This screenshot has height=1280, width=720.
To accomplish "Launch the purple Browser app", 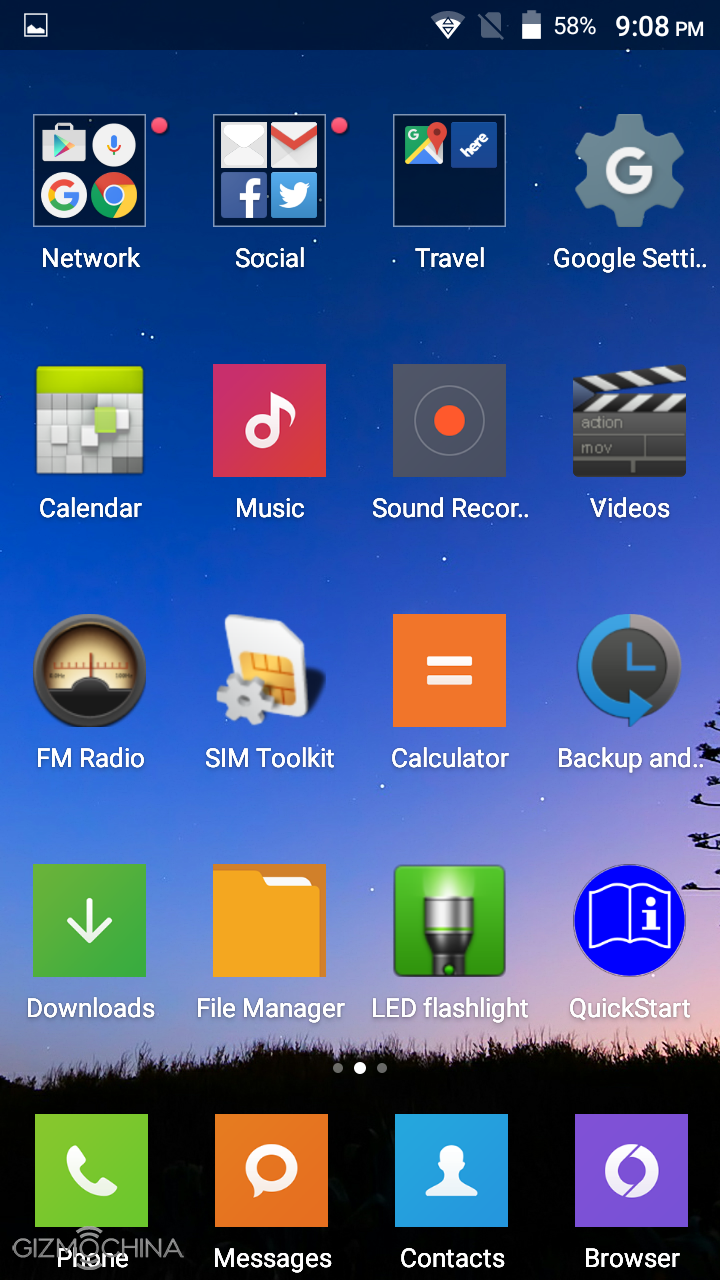I will click(631, 1170).
